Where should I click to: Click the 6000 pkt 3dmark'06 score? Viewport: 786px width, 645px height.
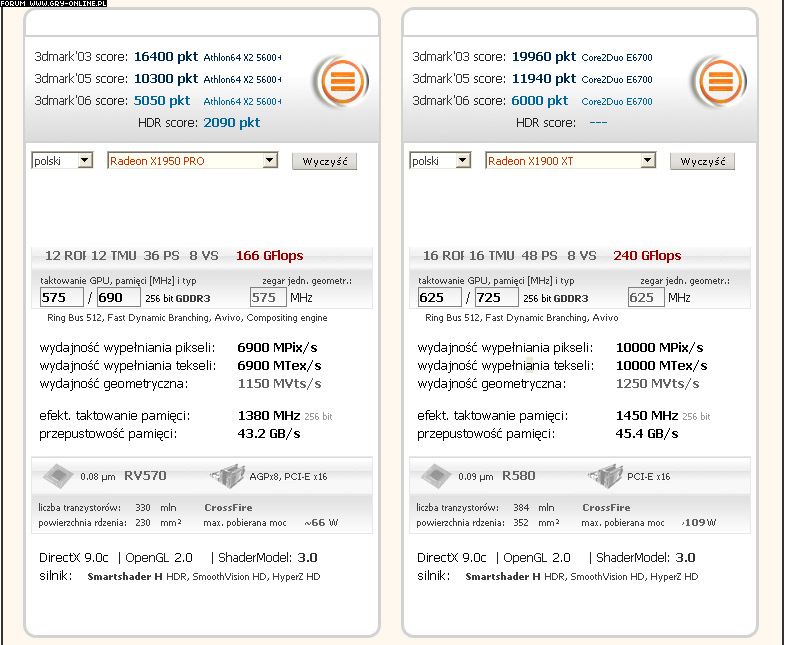click(x=540, y=101)
